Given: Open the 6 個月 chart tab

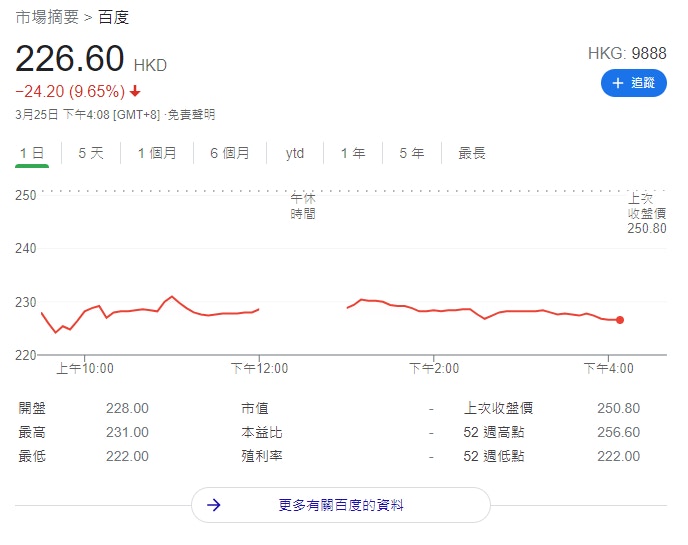Looking at the screenshot, I should [229, 153].
